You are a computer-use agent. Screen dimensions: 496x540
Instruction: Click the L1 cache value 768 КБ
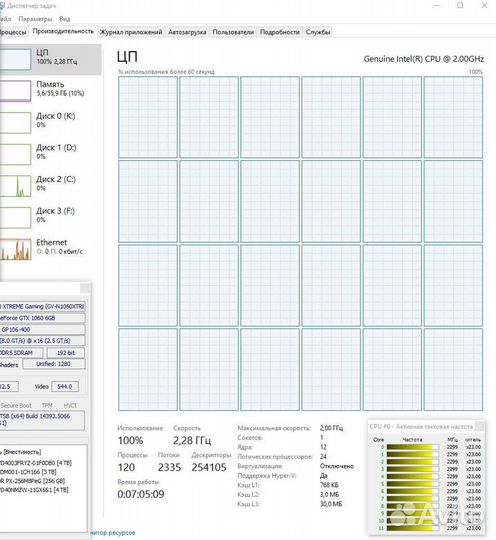(x=329, y=485)
